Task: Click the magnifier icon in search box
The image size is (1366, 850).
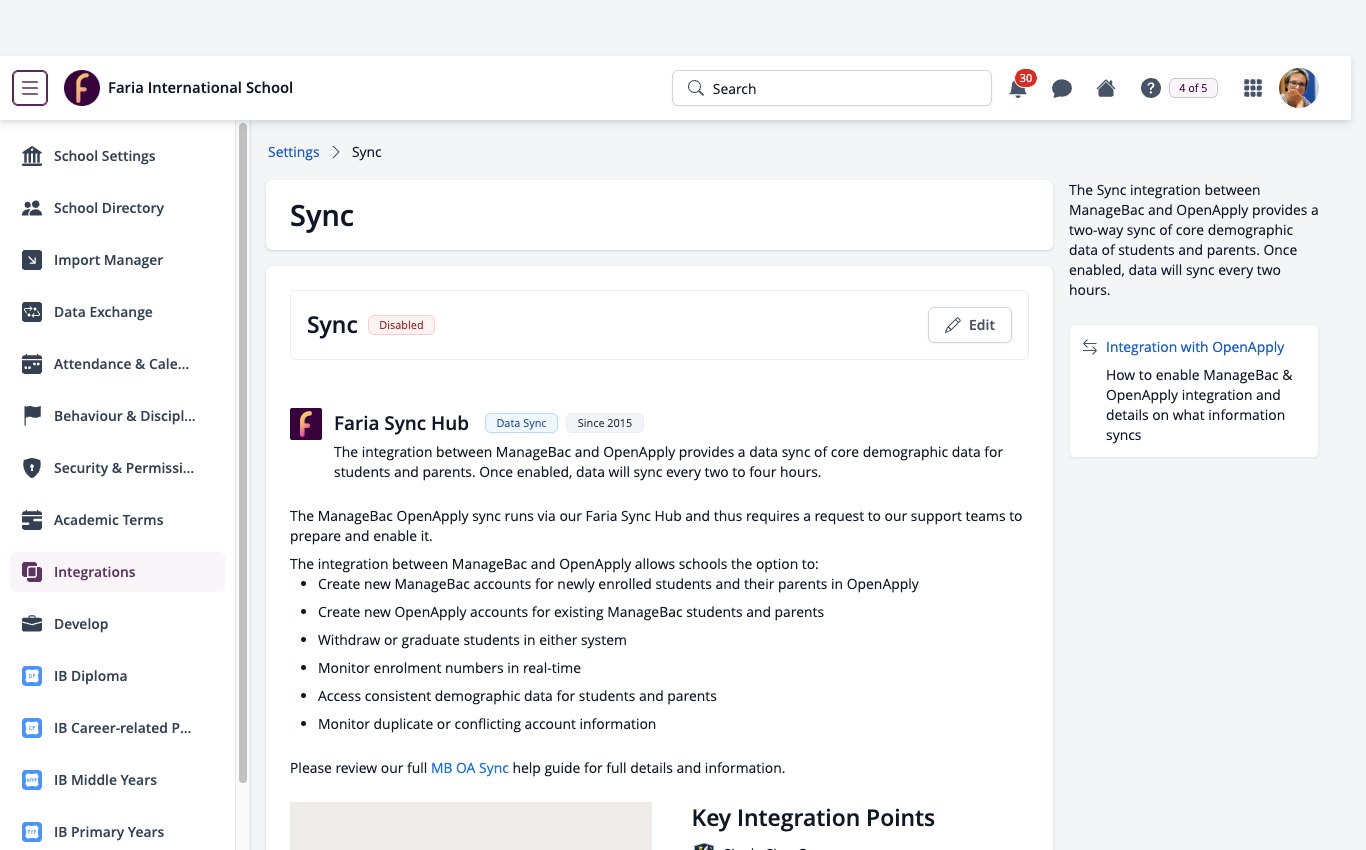Action: coord(696,88)
